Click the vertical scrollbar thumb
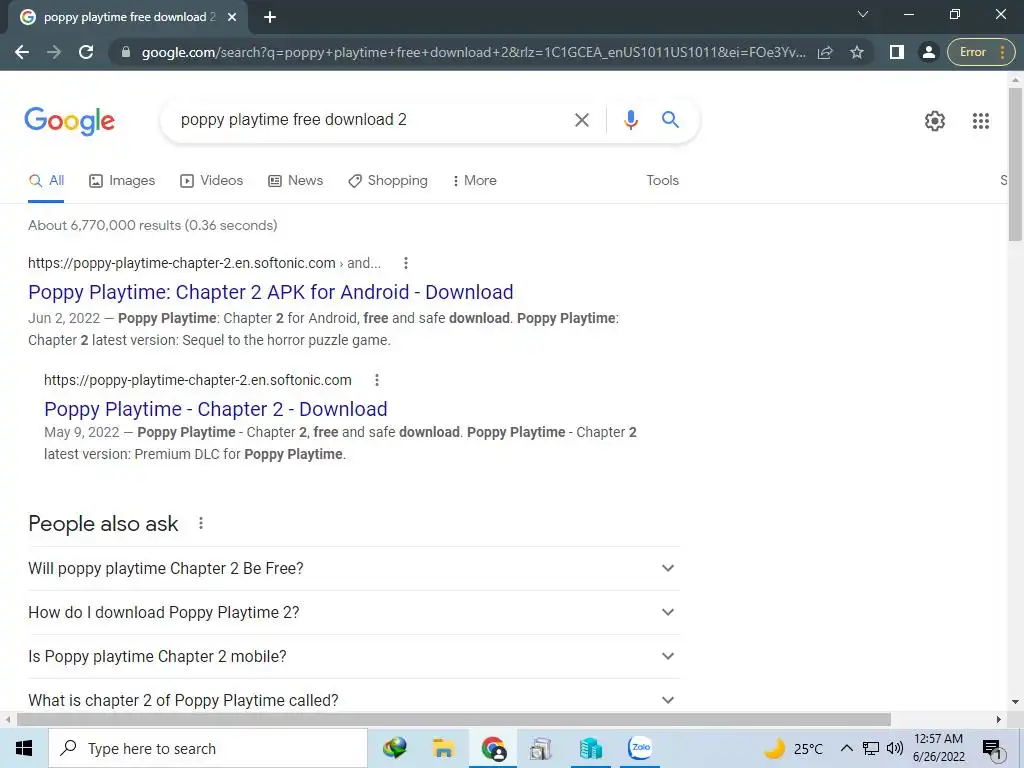The height and width of the screenshot is (768, 1024). point(1015,165)
